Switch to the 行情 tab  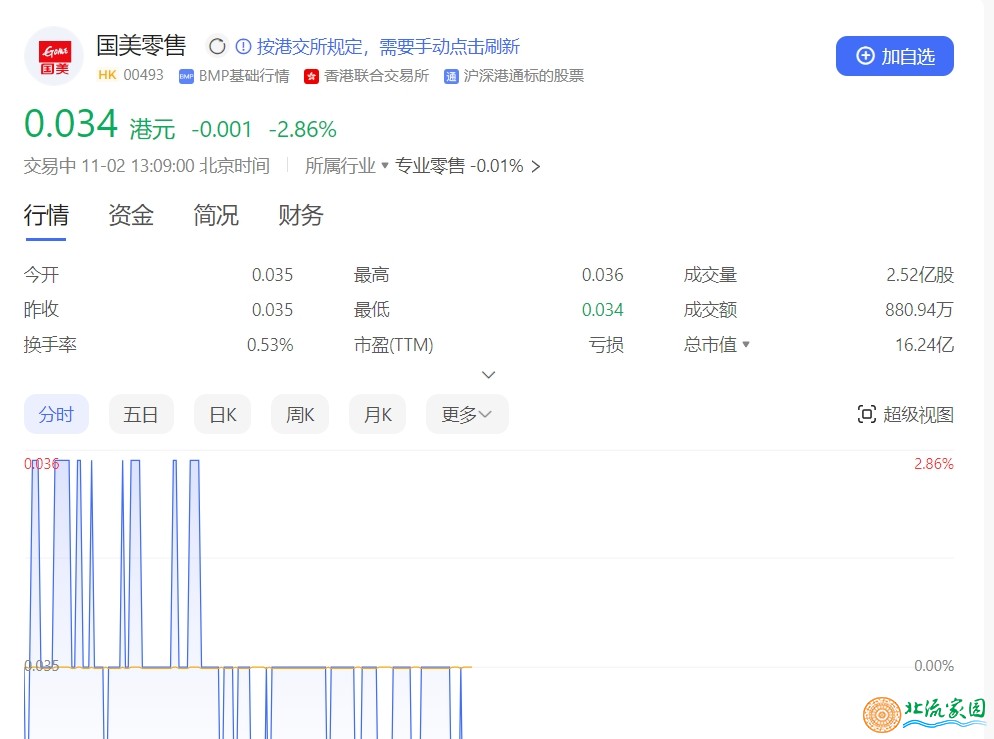(46, 215)
